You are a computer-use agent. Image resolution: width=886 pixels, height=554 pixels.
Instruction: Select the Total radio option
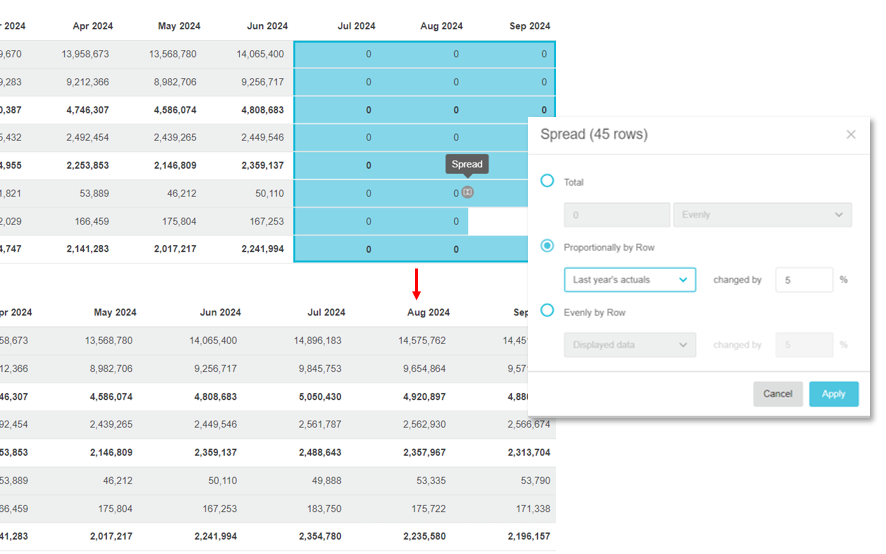coord(547,181)
